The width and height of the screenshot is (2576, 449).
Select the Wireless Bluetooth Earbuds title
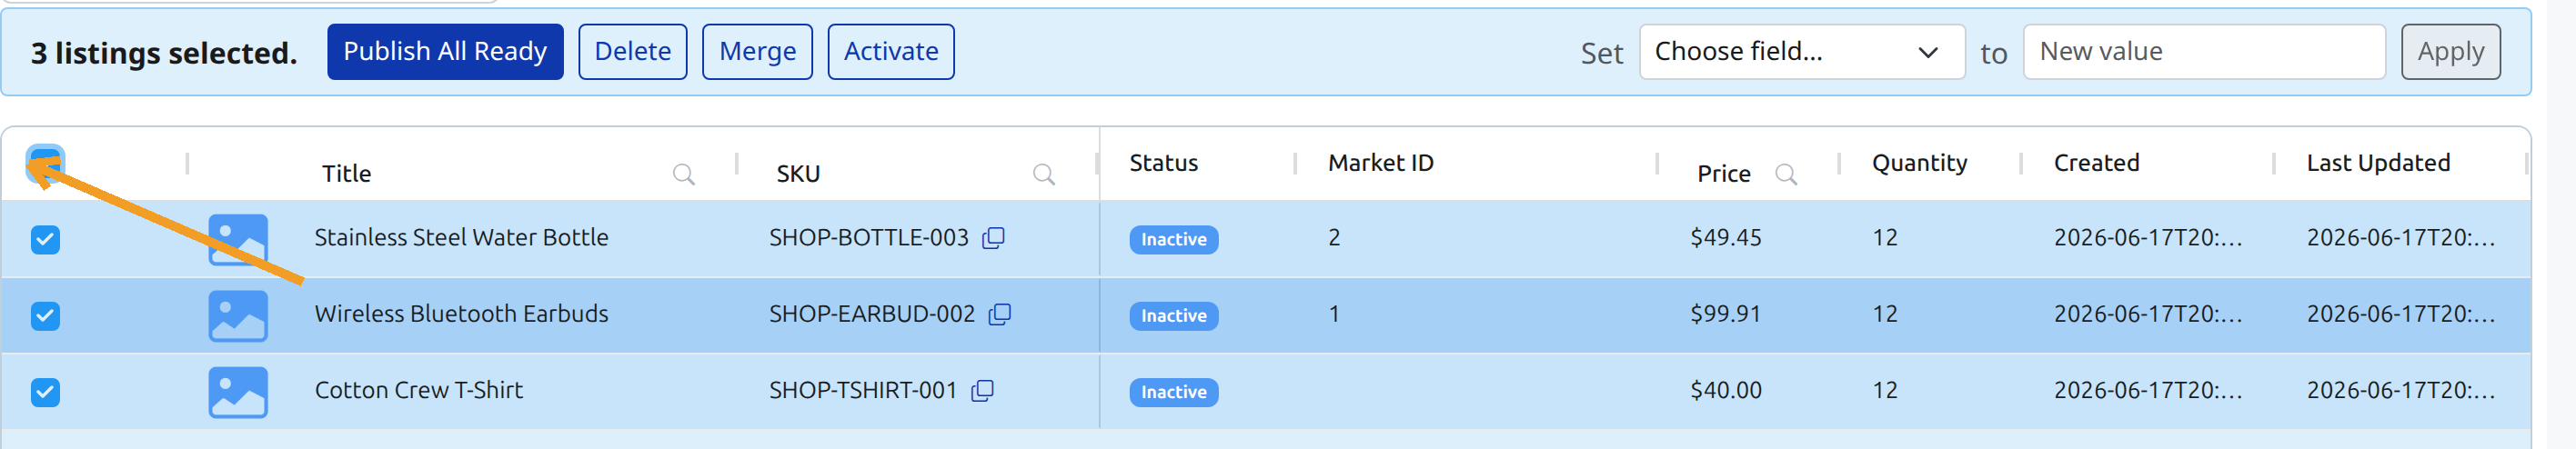coord(461,314)
